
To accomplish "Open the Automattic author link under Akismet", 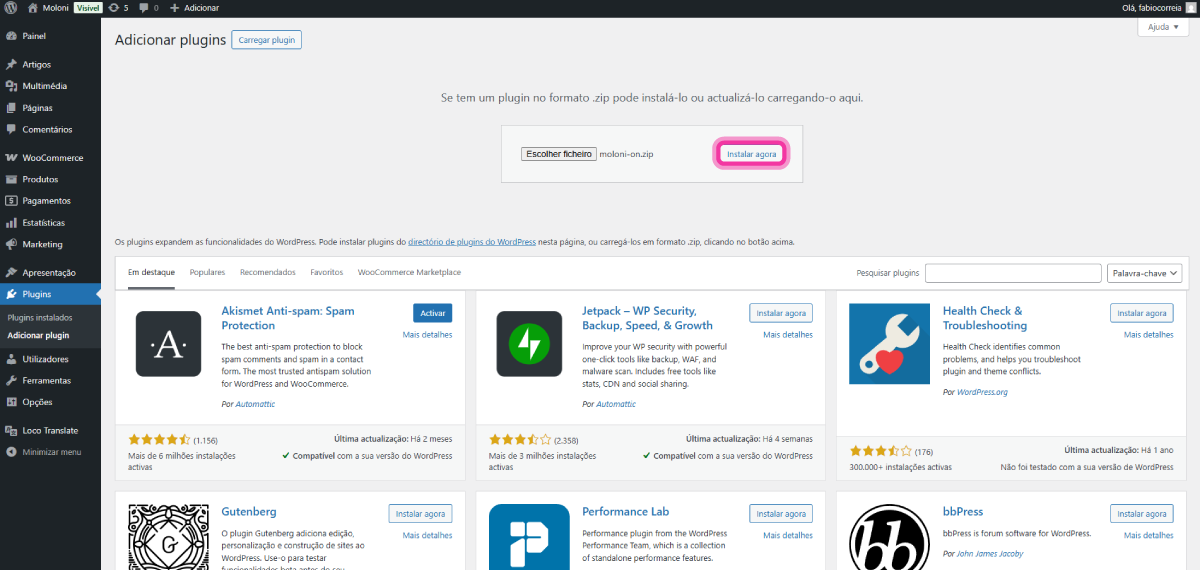I will click(x=255, y=404).
